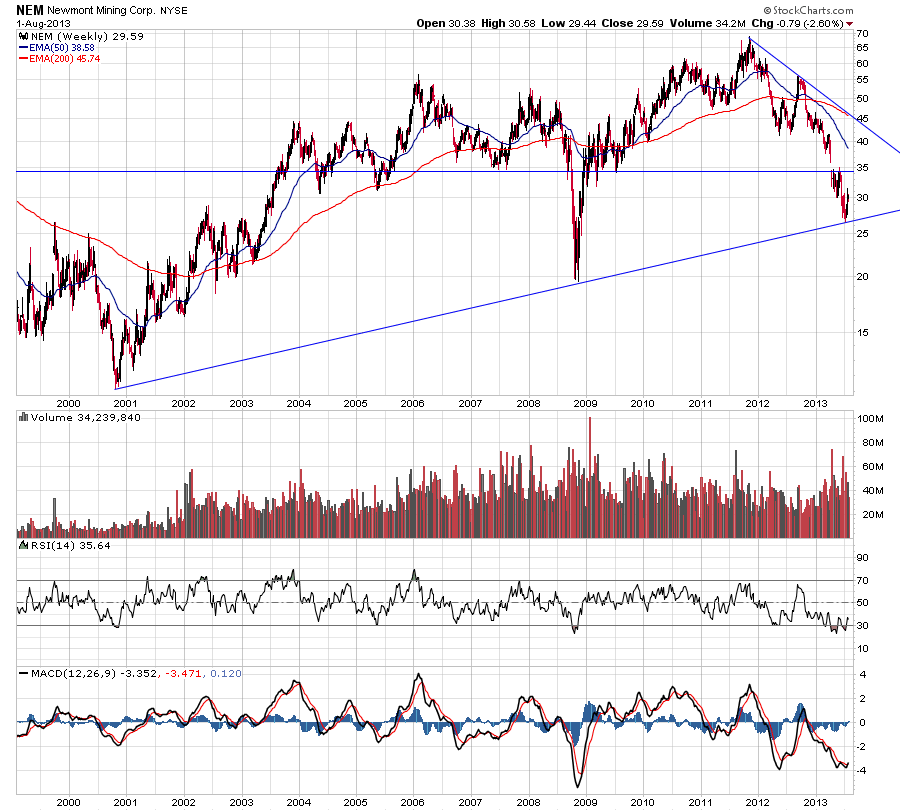Click the 35 label on the price axis
900x811 pixels.
pyautogui.click(x=862, y=168)
